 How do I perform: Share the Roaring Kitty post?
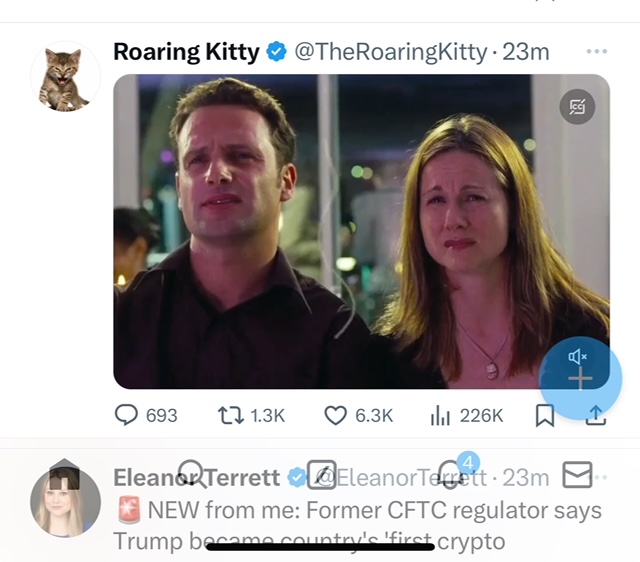(596, 415)
